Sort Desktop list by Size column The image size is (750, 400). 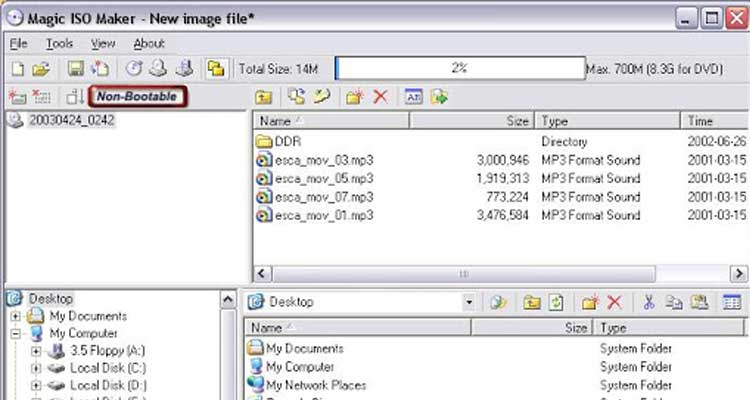pyautogui.click(x=532, y=328)
